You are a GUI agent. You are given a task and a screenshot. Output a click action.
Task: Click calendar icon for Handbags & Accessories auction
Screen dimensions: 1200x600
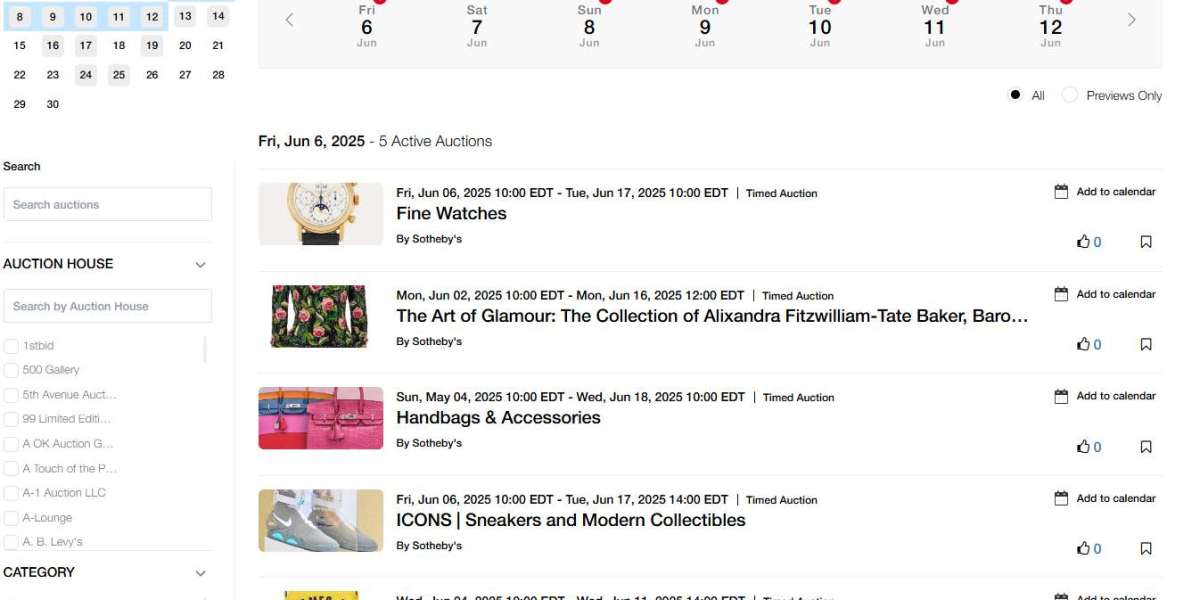tap(1061, 396)
